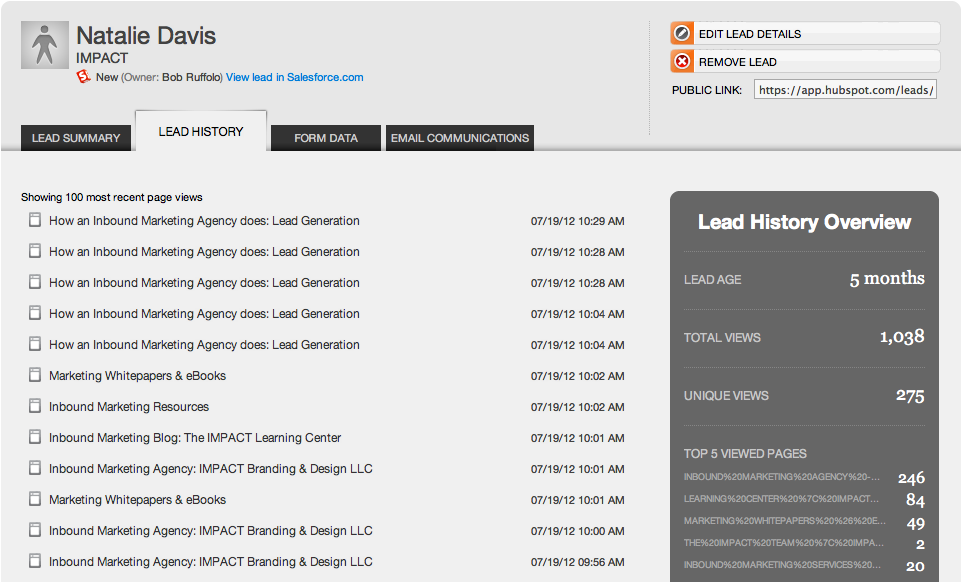
Task: Click the timestamp 07/19/12 09:56 AM
Action: point(577,562)
